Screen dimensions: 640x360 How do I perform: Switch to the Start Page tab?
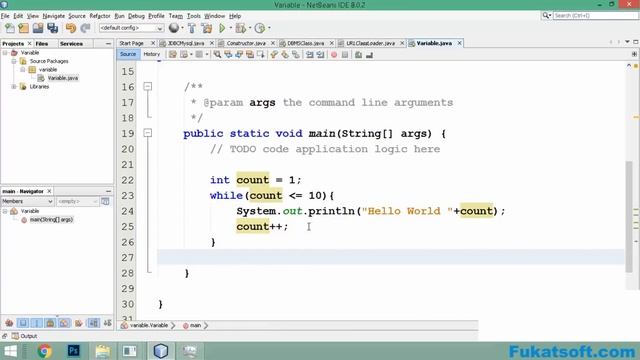pyautogui.click(x=131, y=43)
